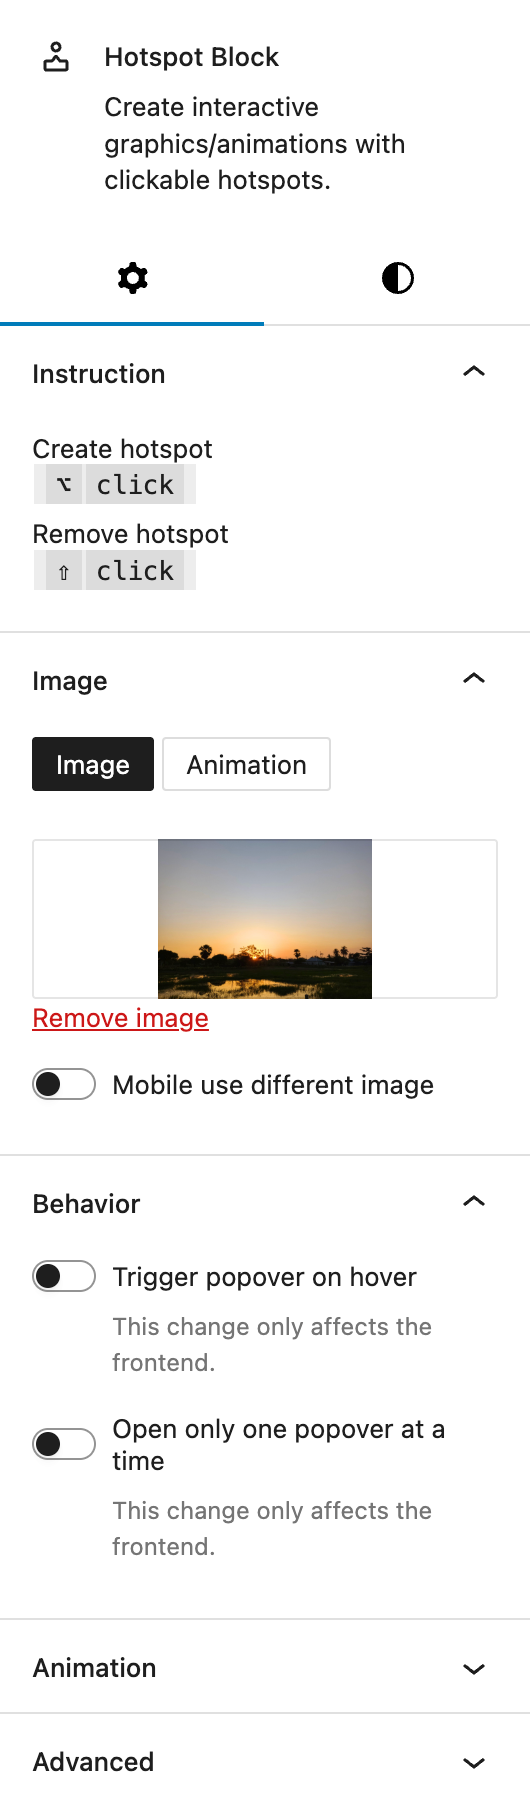Open the Settings gear tab
The height and width of the screenshot is (1805, 530).
(x=132, y=278)
